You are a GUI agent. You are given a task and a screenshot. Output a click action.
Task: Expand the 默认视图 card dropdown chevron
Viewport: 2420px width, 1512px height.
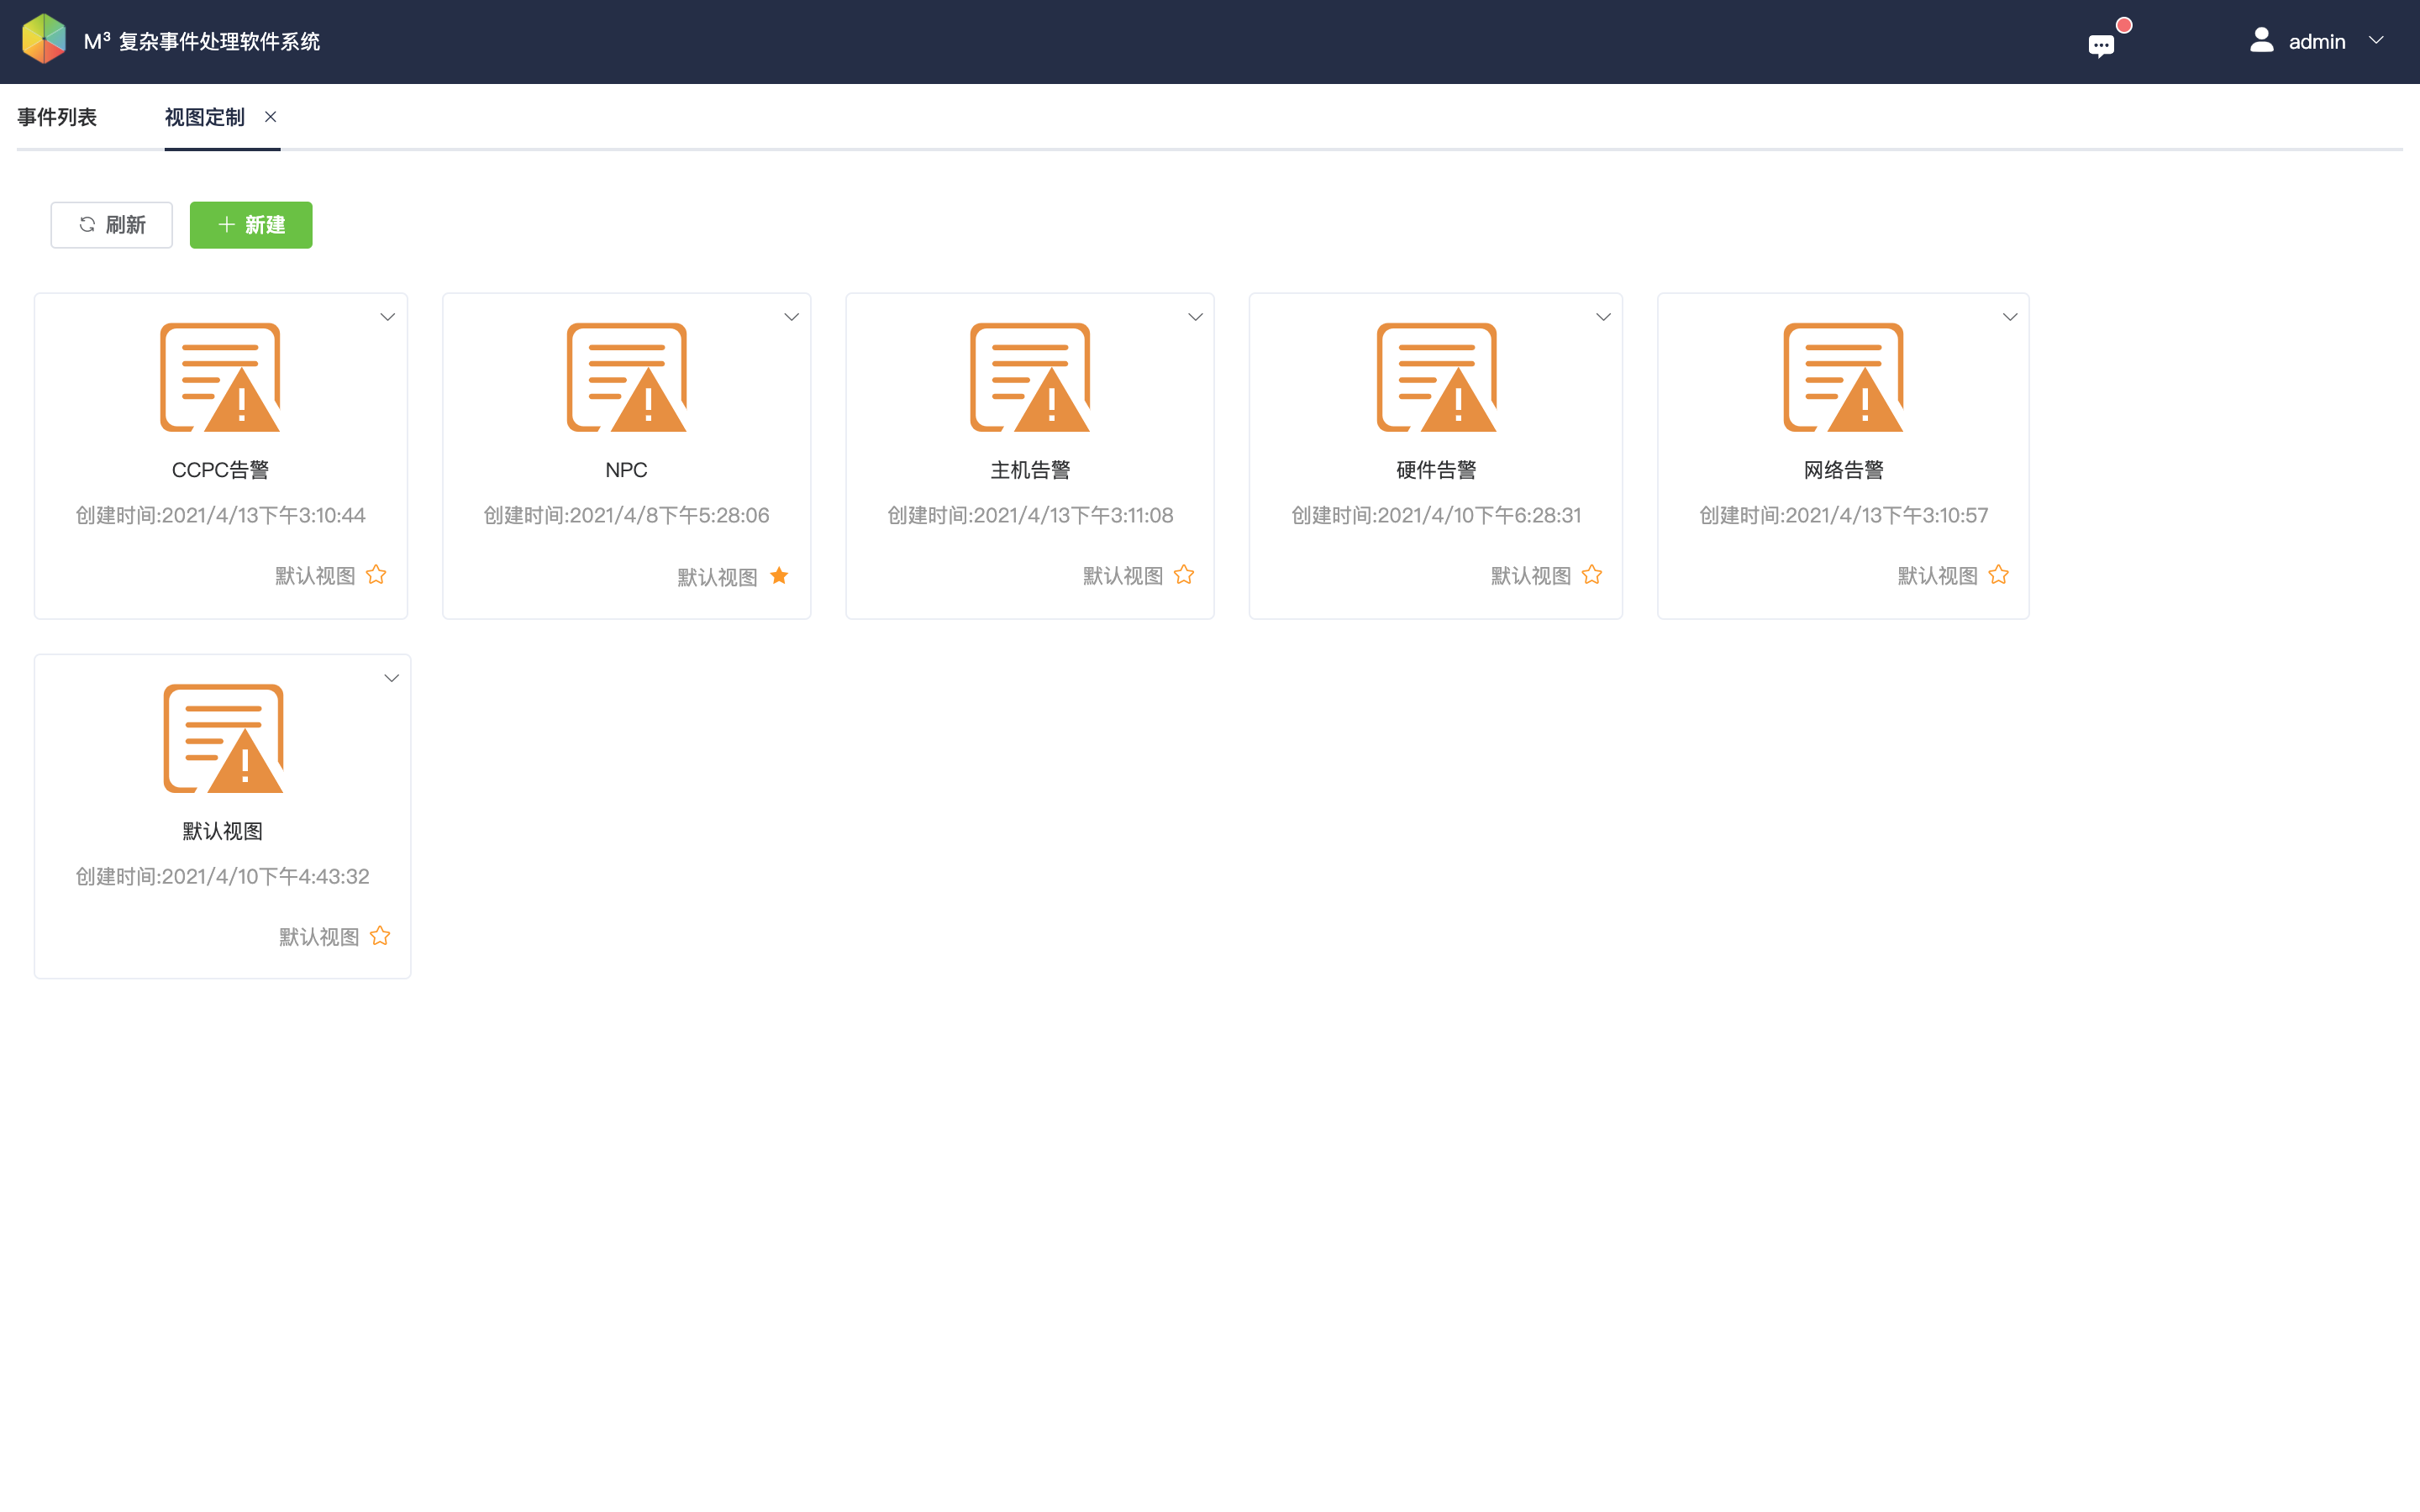click(391, 678)
